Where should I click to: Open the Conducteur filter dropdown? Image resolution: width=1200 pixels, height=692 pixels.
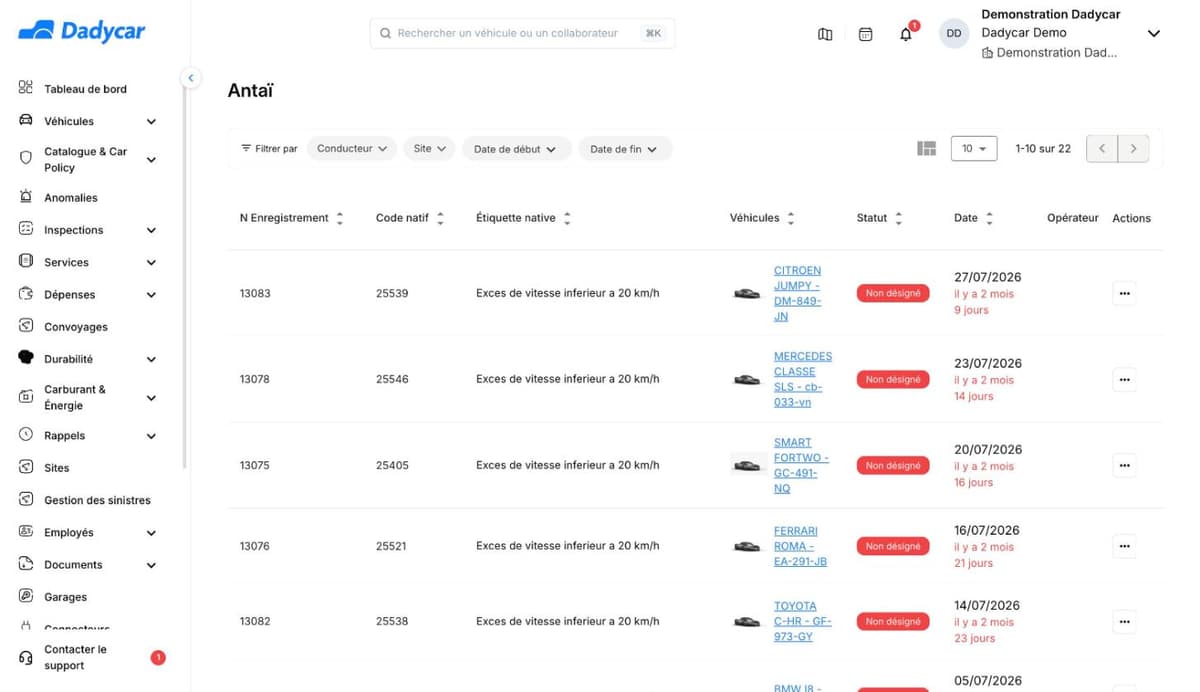[x=352, y=148]
